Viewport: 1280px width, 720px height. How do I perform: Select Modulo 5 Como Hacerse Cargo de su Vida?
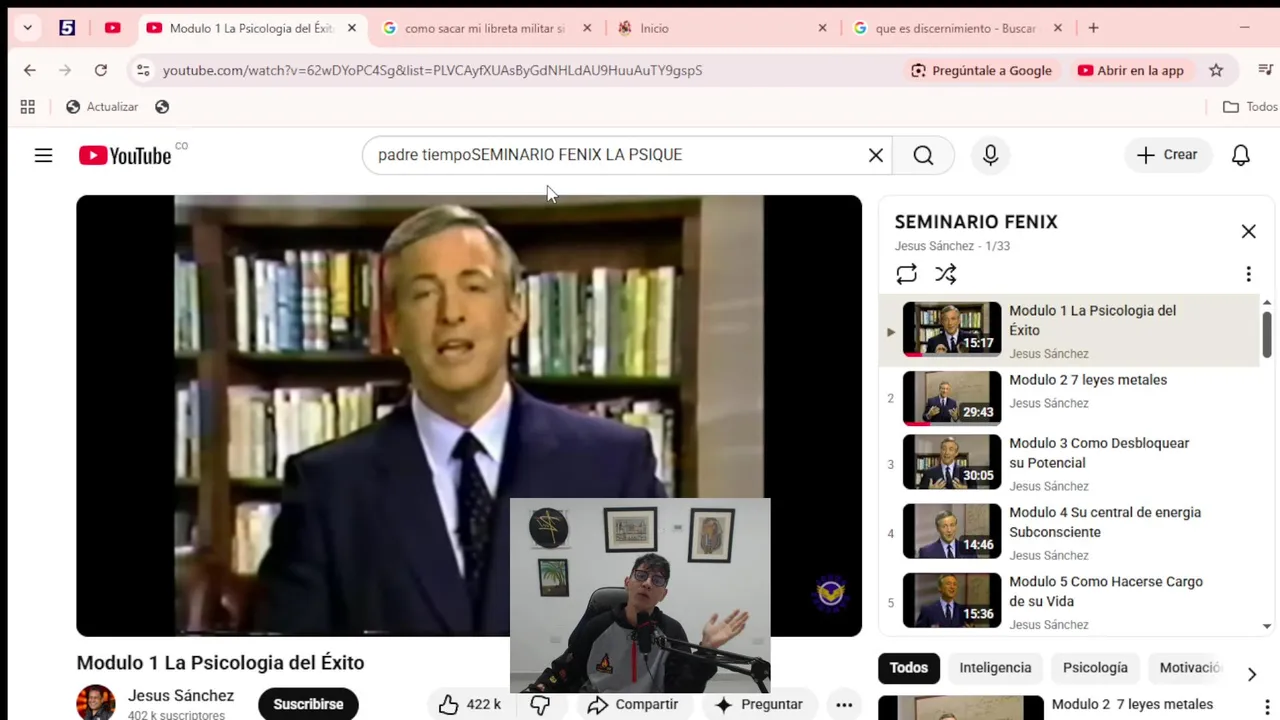click(x=1070, y=602)
